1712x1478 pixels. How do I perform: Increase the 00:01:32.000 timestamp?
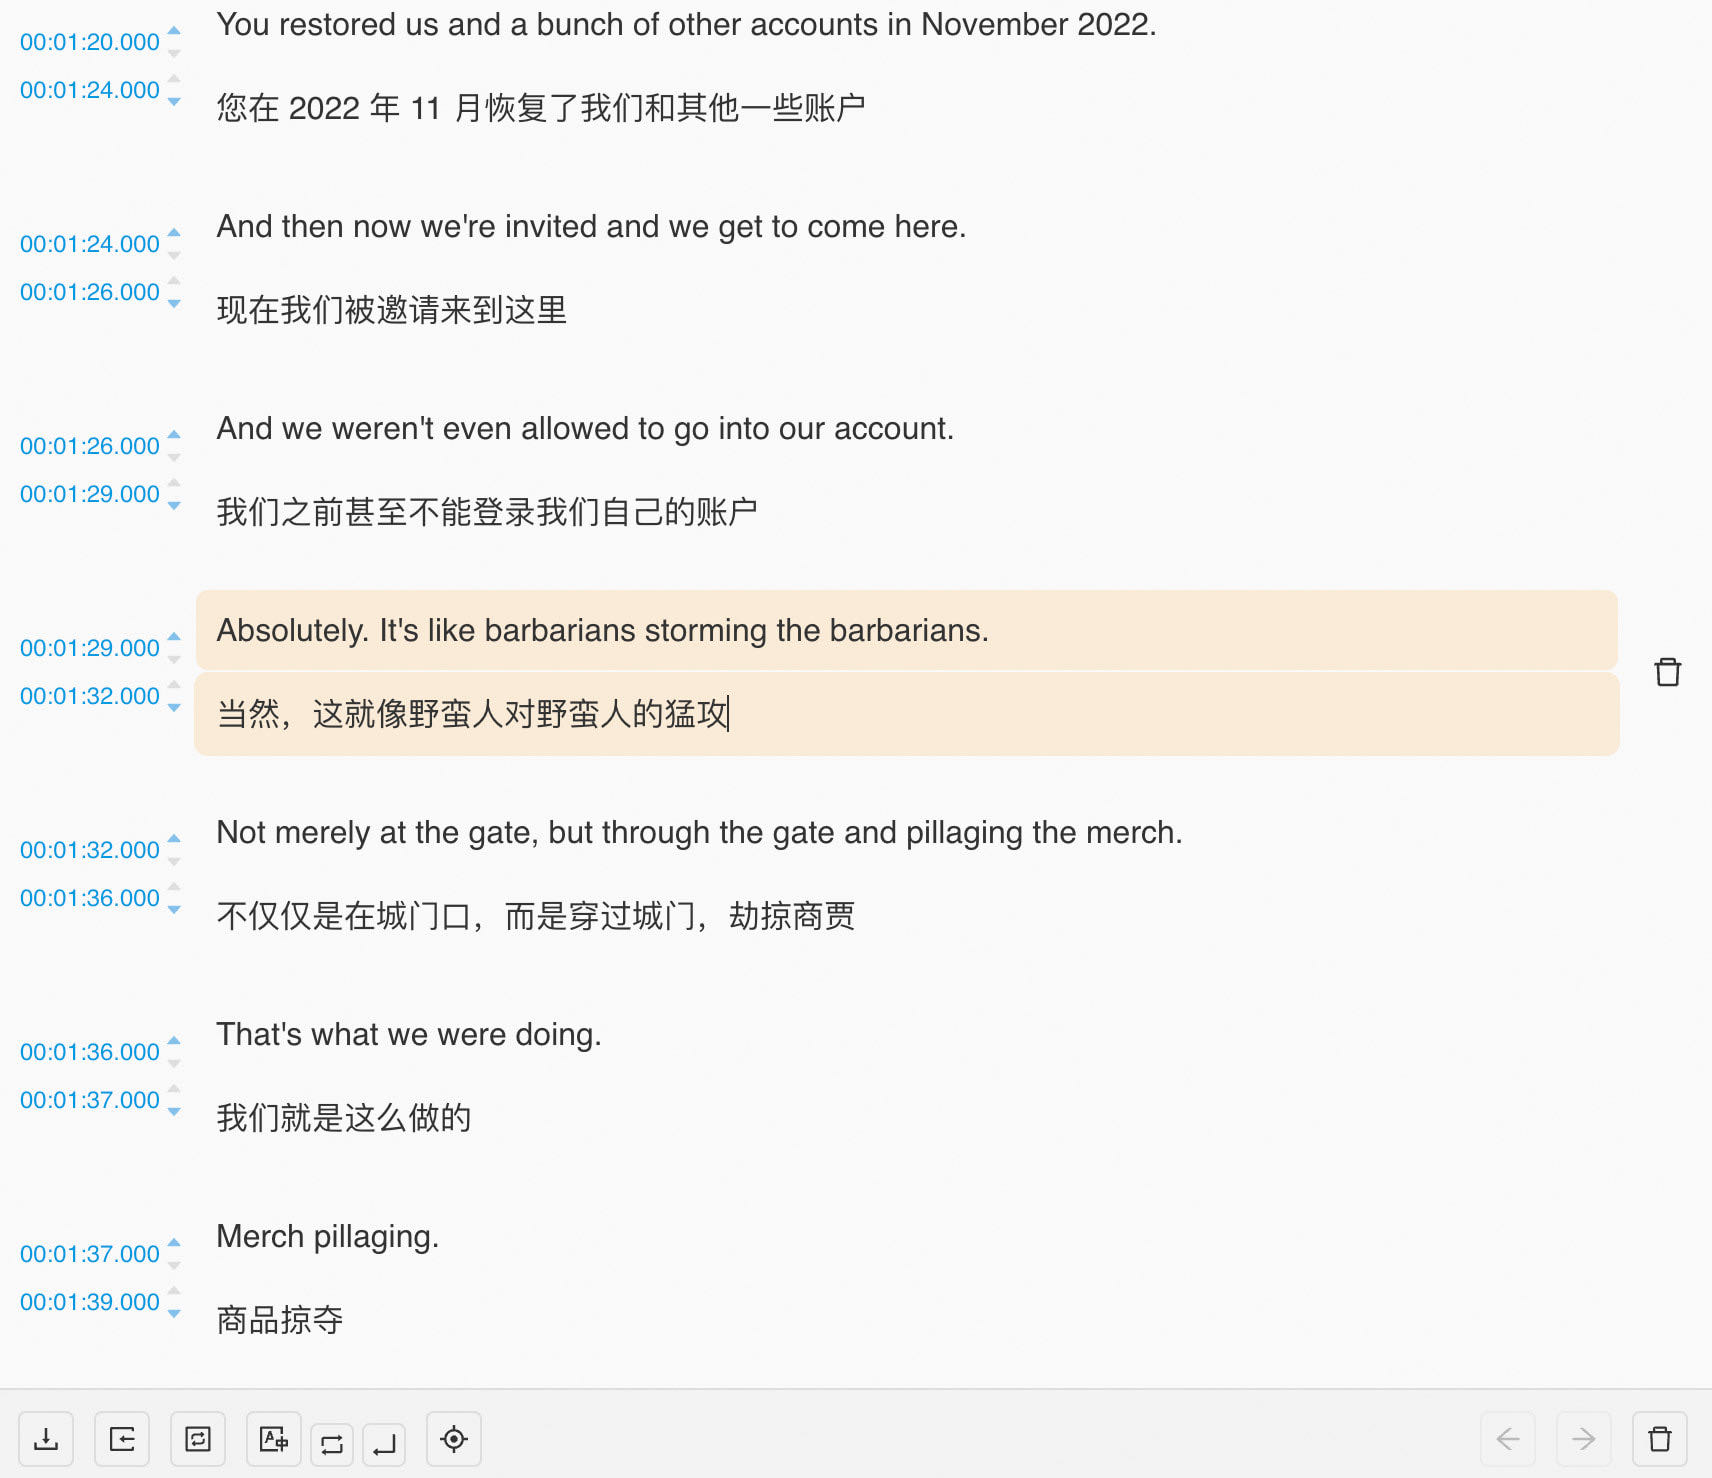[x=173, y=838]
